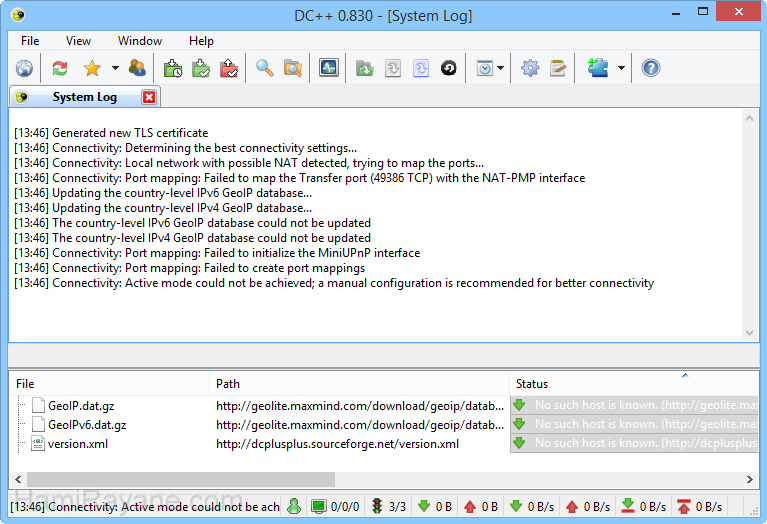This screenshot has height=524, width=767.
Task: Open the View menu
Action: (78, 41)
